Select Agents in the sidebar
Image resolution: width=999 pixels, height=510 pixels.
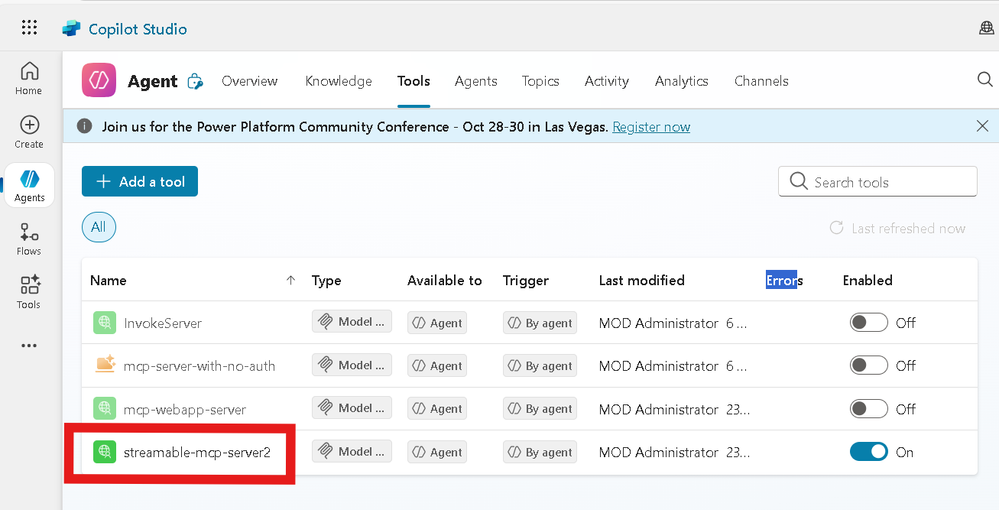click(29, 186)
